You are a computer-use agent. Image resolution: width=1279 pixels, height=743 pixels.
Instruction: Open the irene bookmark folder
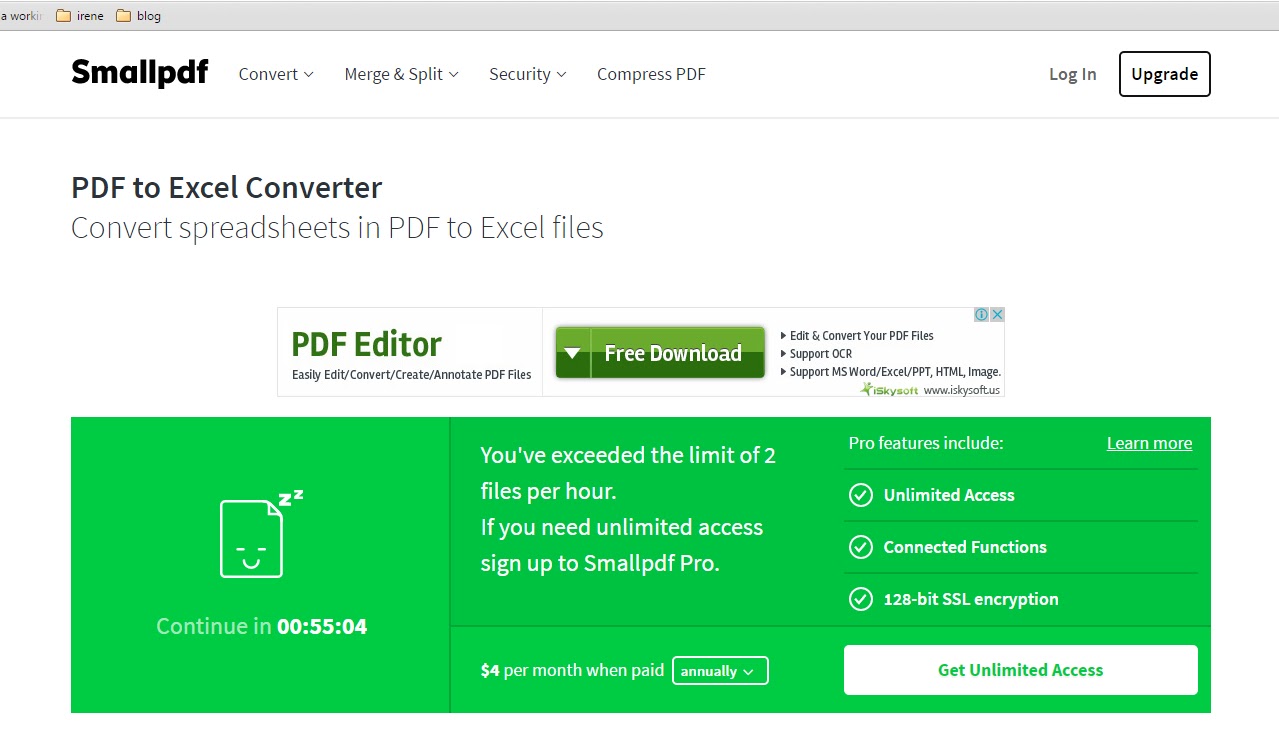coord(80,16)
